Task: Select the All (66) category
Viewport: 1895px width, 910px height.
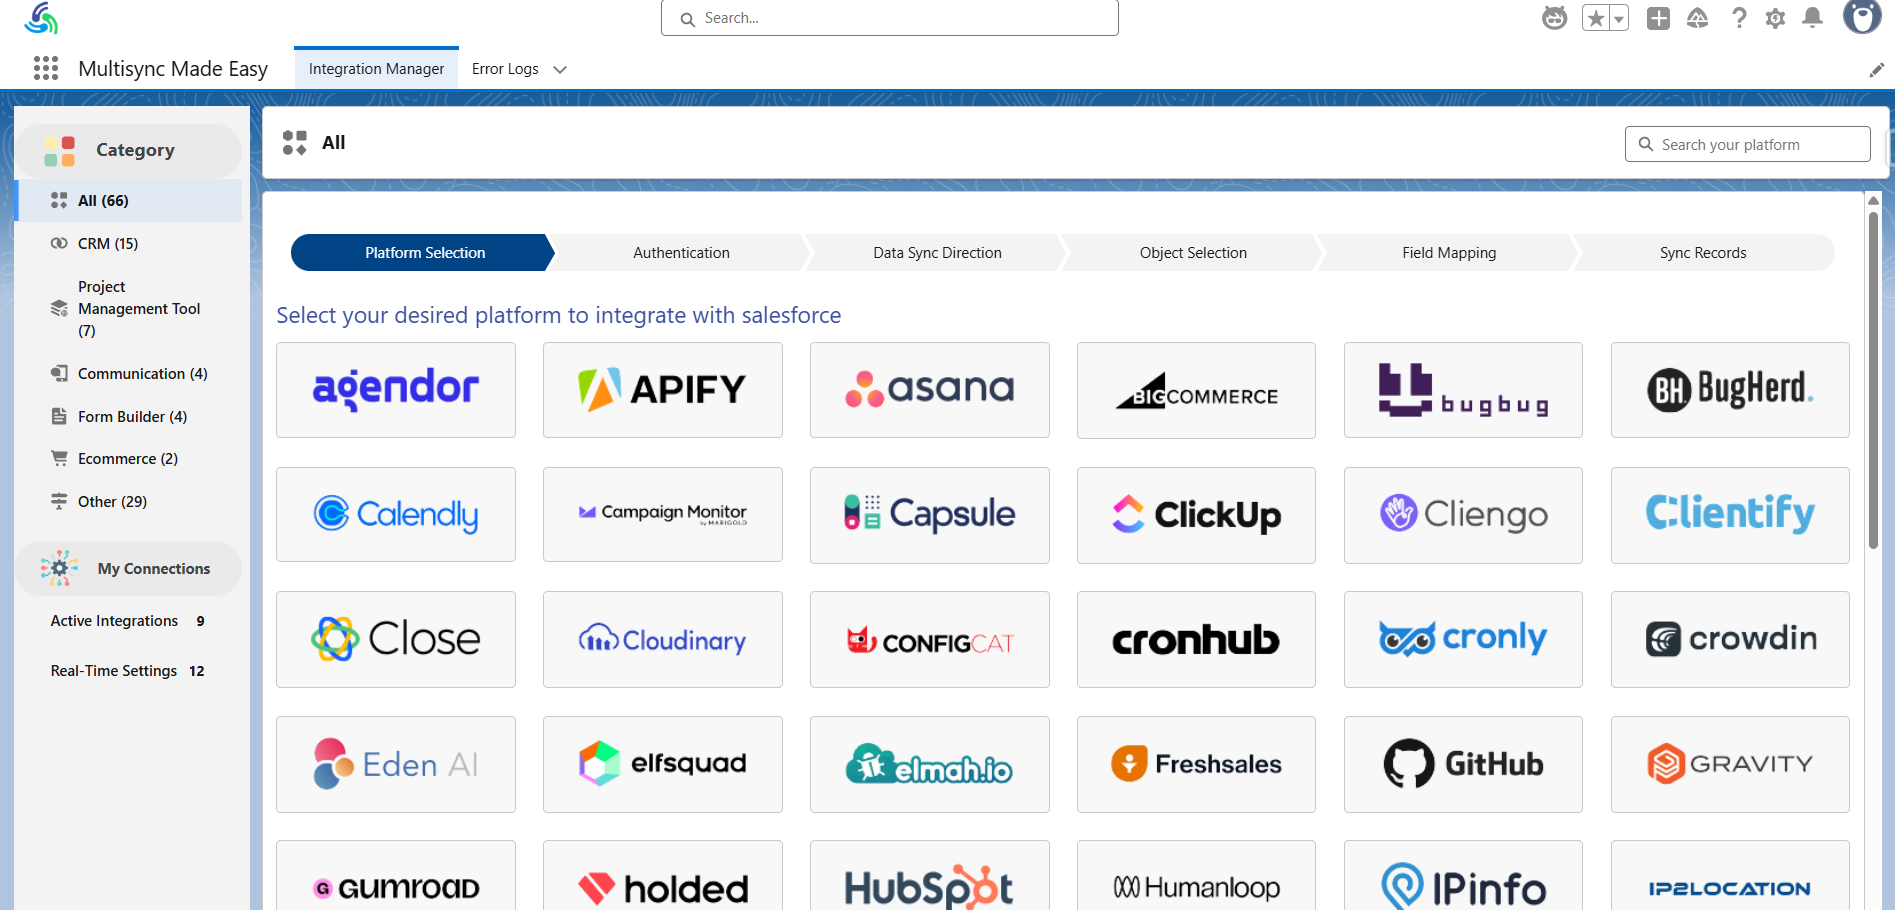Action: (x=130, y=200)
